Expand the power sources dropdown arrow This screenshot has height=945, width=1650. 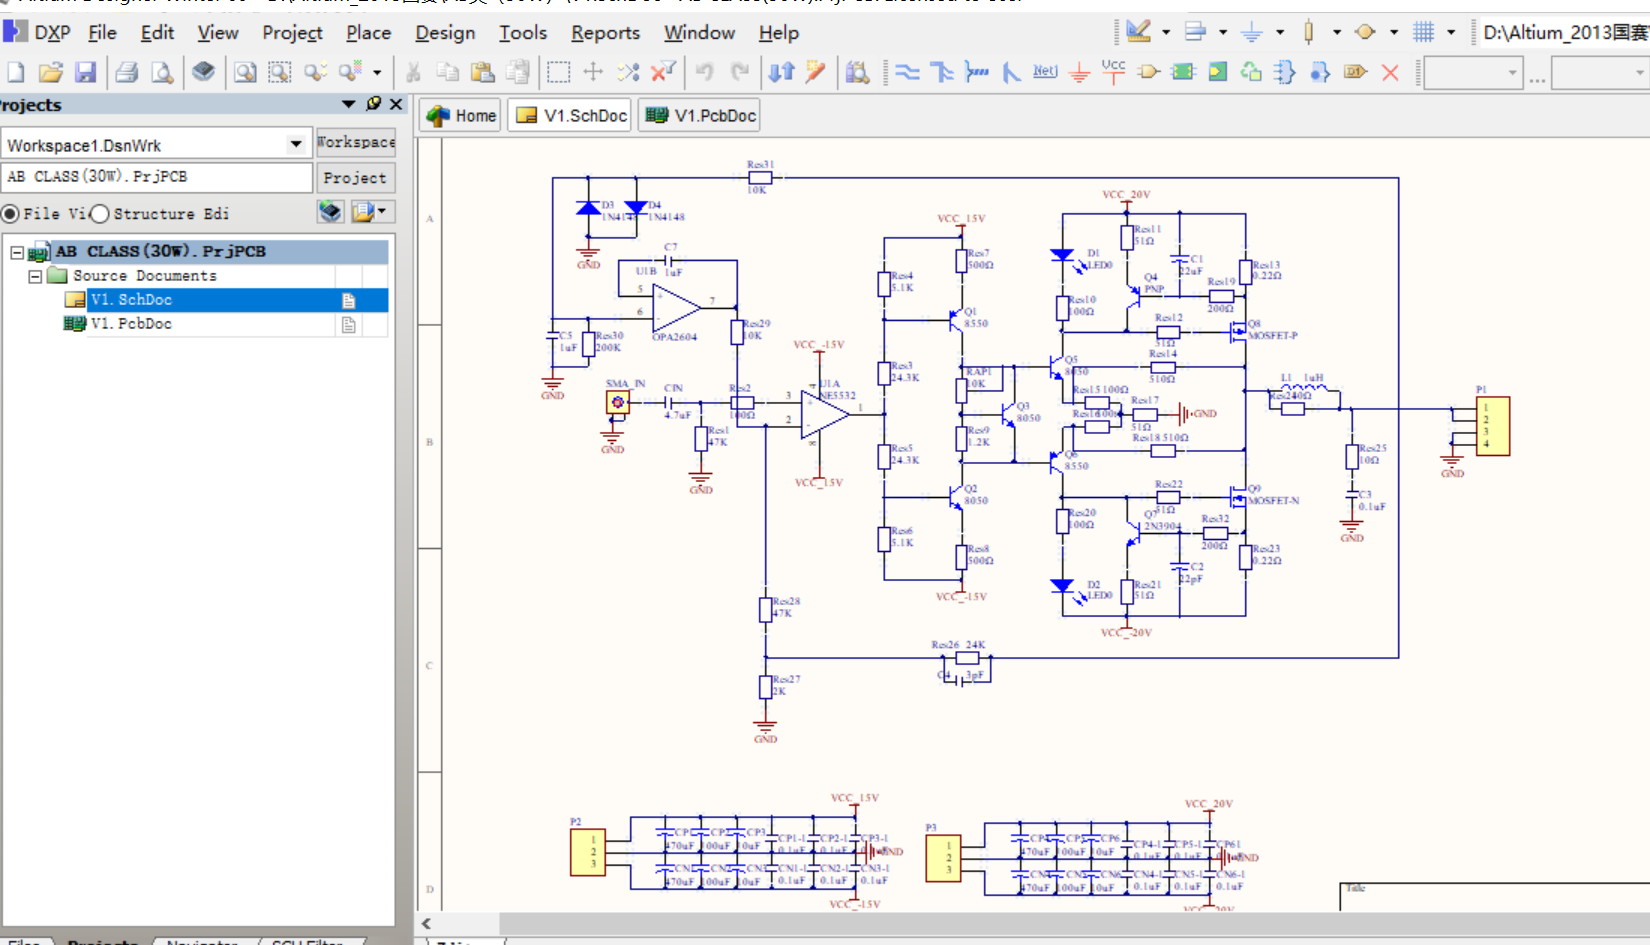pyautogui.click(x=1280, y=32)
